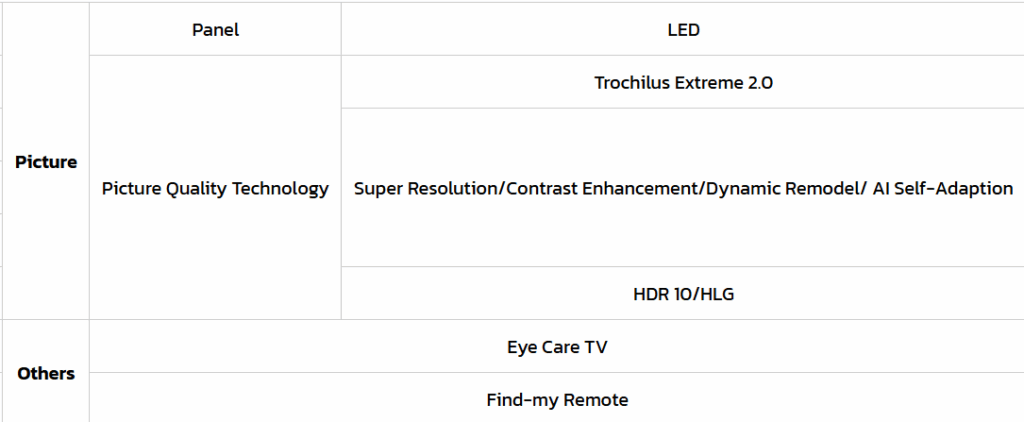Click the HLG text
Image resolution: width=1024 pixels, height=422 pixels.
(717, 294)
